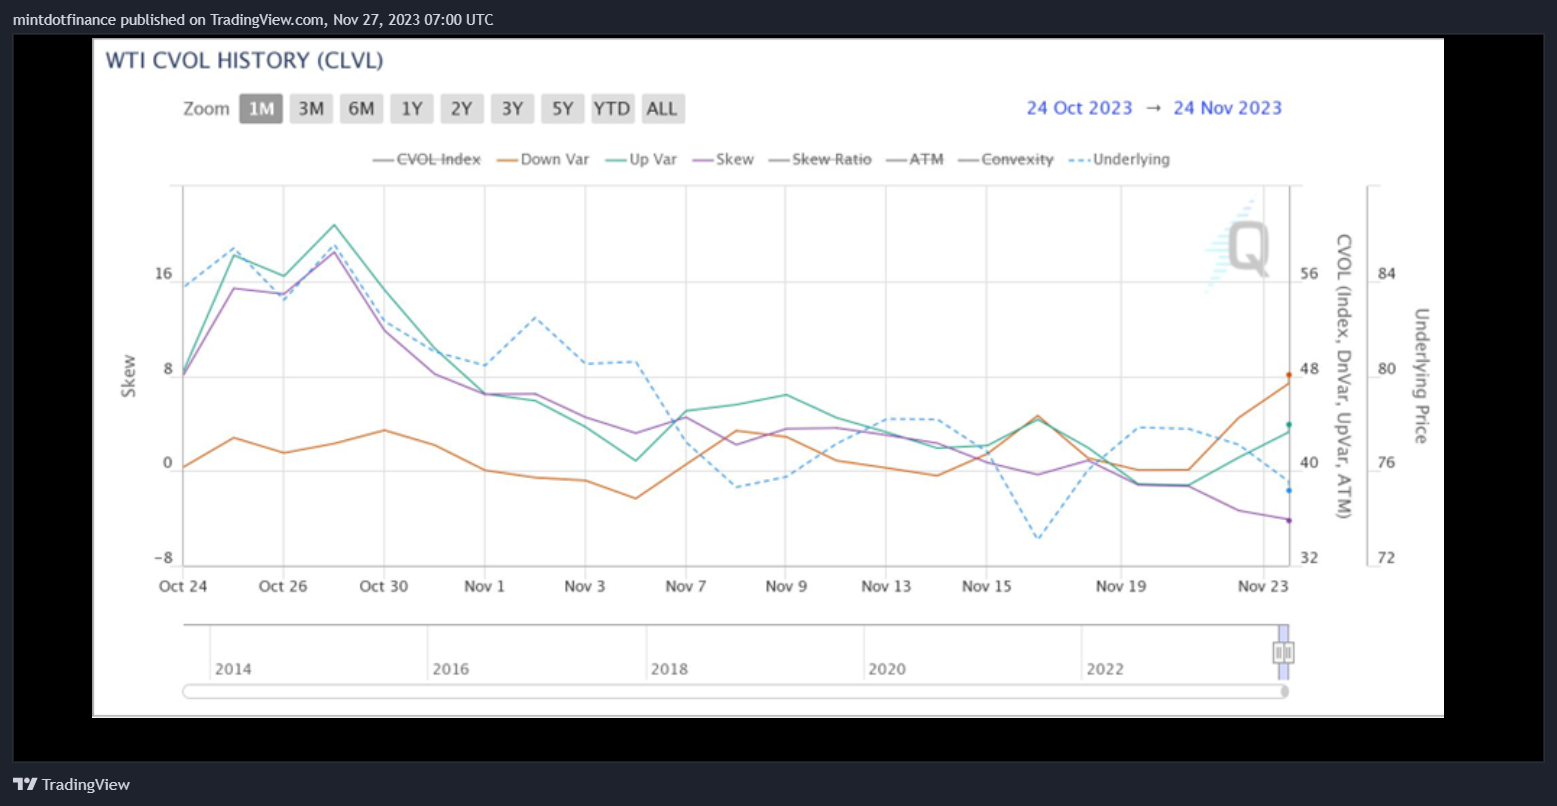
Task: Hide the Down Var series
Action: 543,159
